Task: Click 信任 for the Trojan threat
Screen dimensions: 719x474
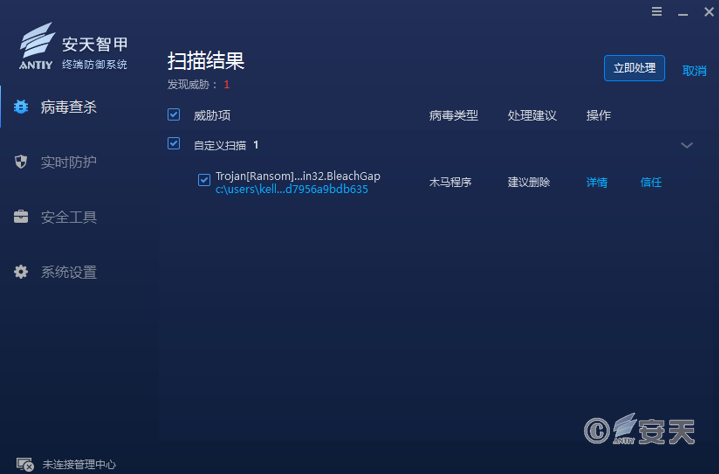Action: pos(651,182)
